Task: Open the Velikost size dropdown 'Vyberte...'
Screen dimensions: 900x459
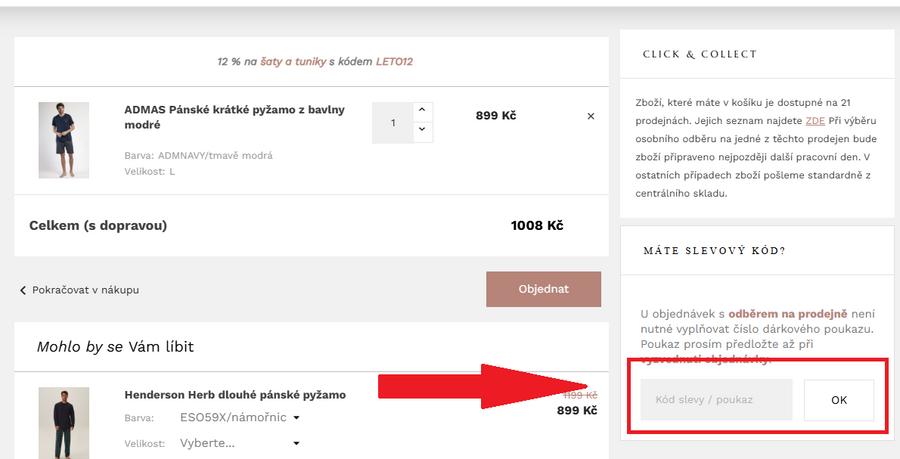Action: click(239, 443)
